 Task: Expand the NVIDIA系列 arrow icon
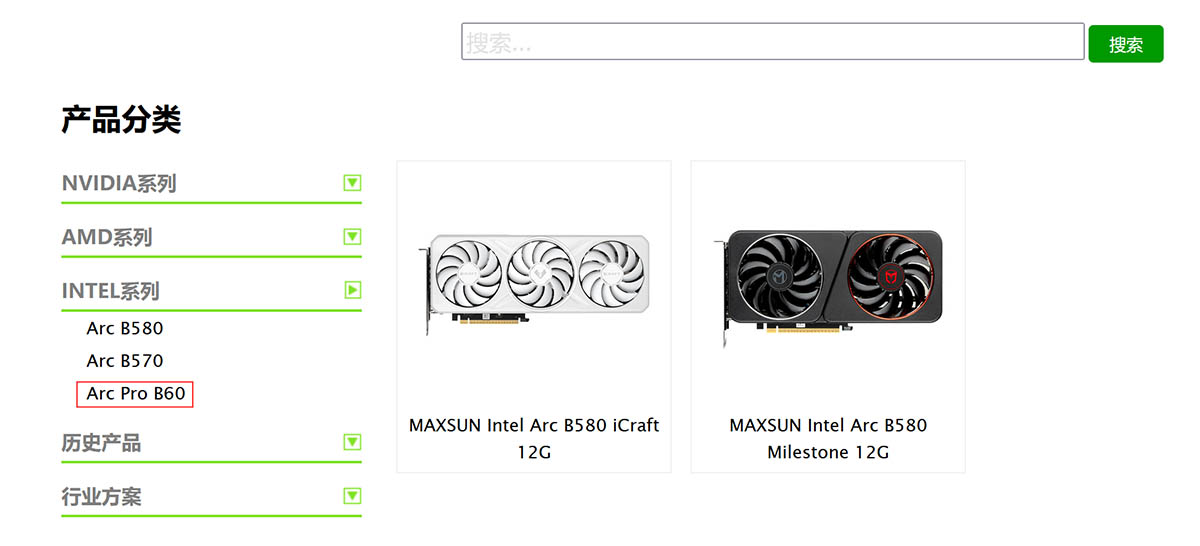tap(352, 183)
